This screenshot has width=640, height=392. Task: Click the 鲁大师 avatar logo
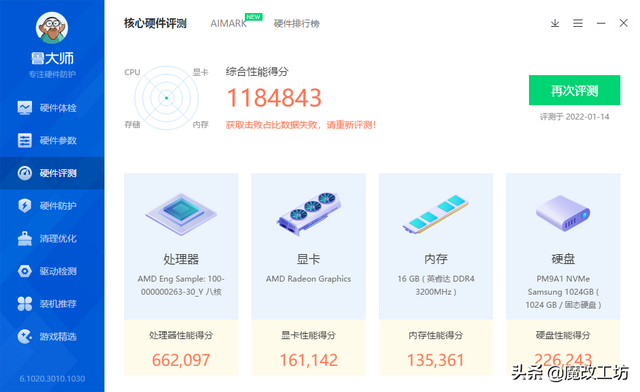coord(52,27)
